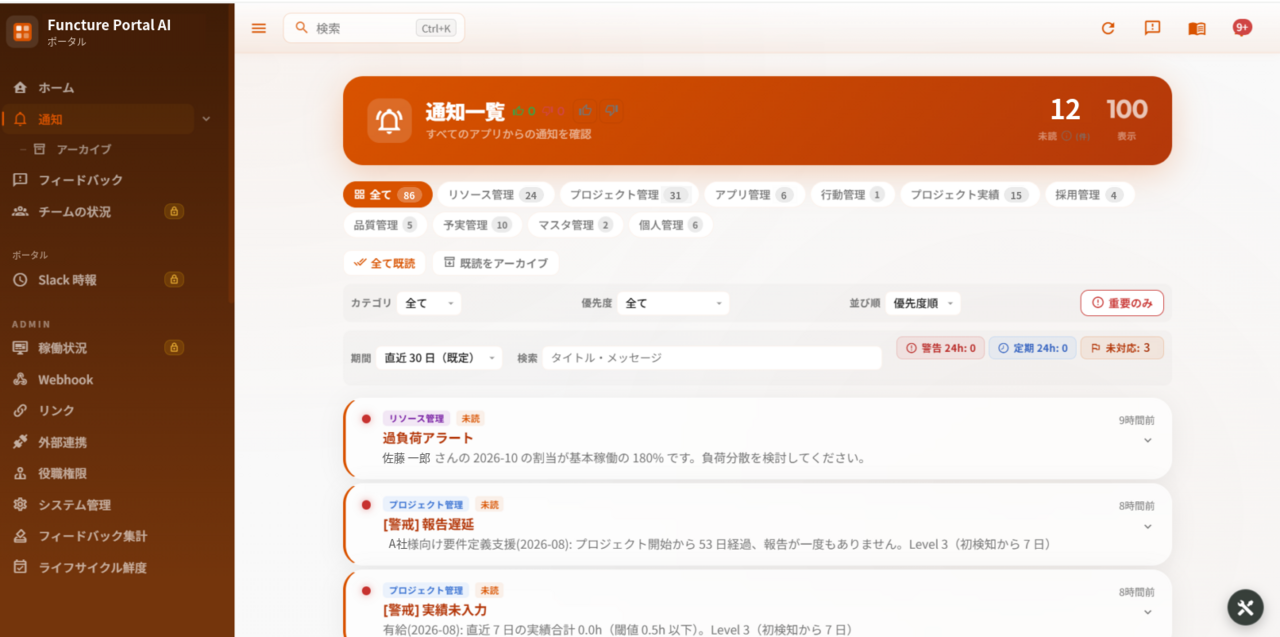Viewport: 1280px width, 637px height.
Task: Click the 既読をアーカイブ button
Action: click(x=496, y=263)
